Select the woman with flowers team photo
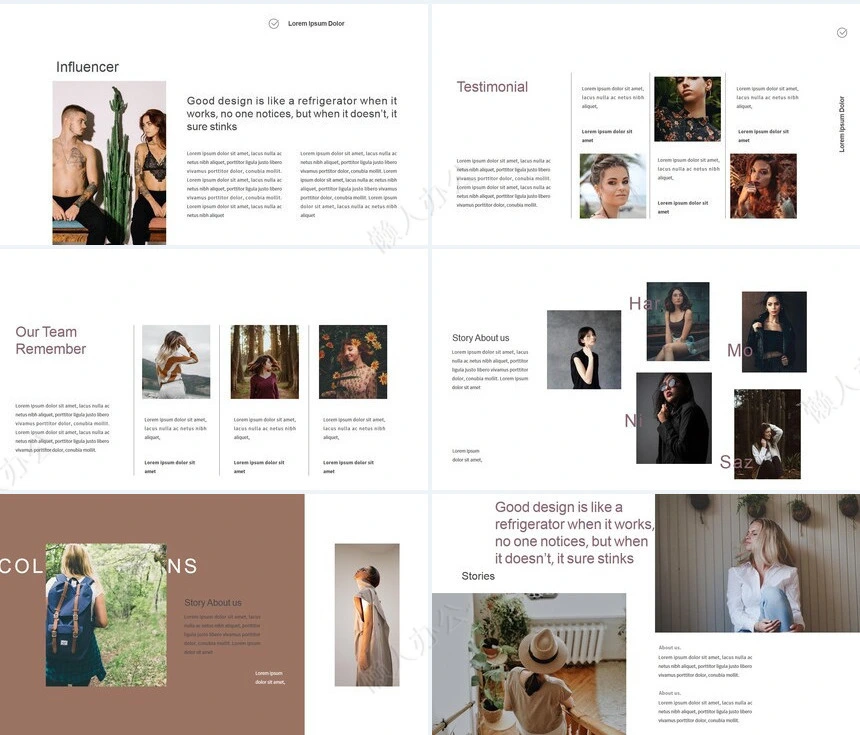This screenshot has height=735, width=860. tap(353, 362)
